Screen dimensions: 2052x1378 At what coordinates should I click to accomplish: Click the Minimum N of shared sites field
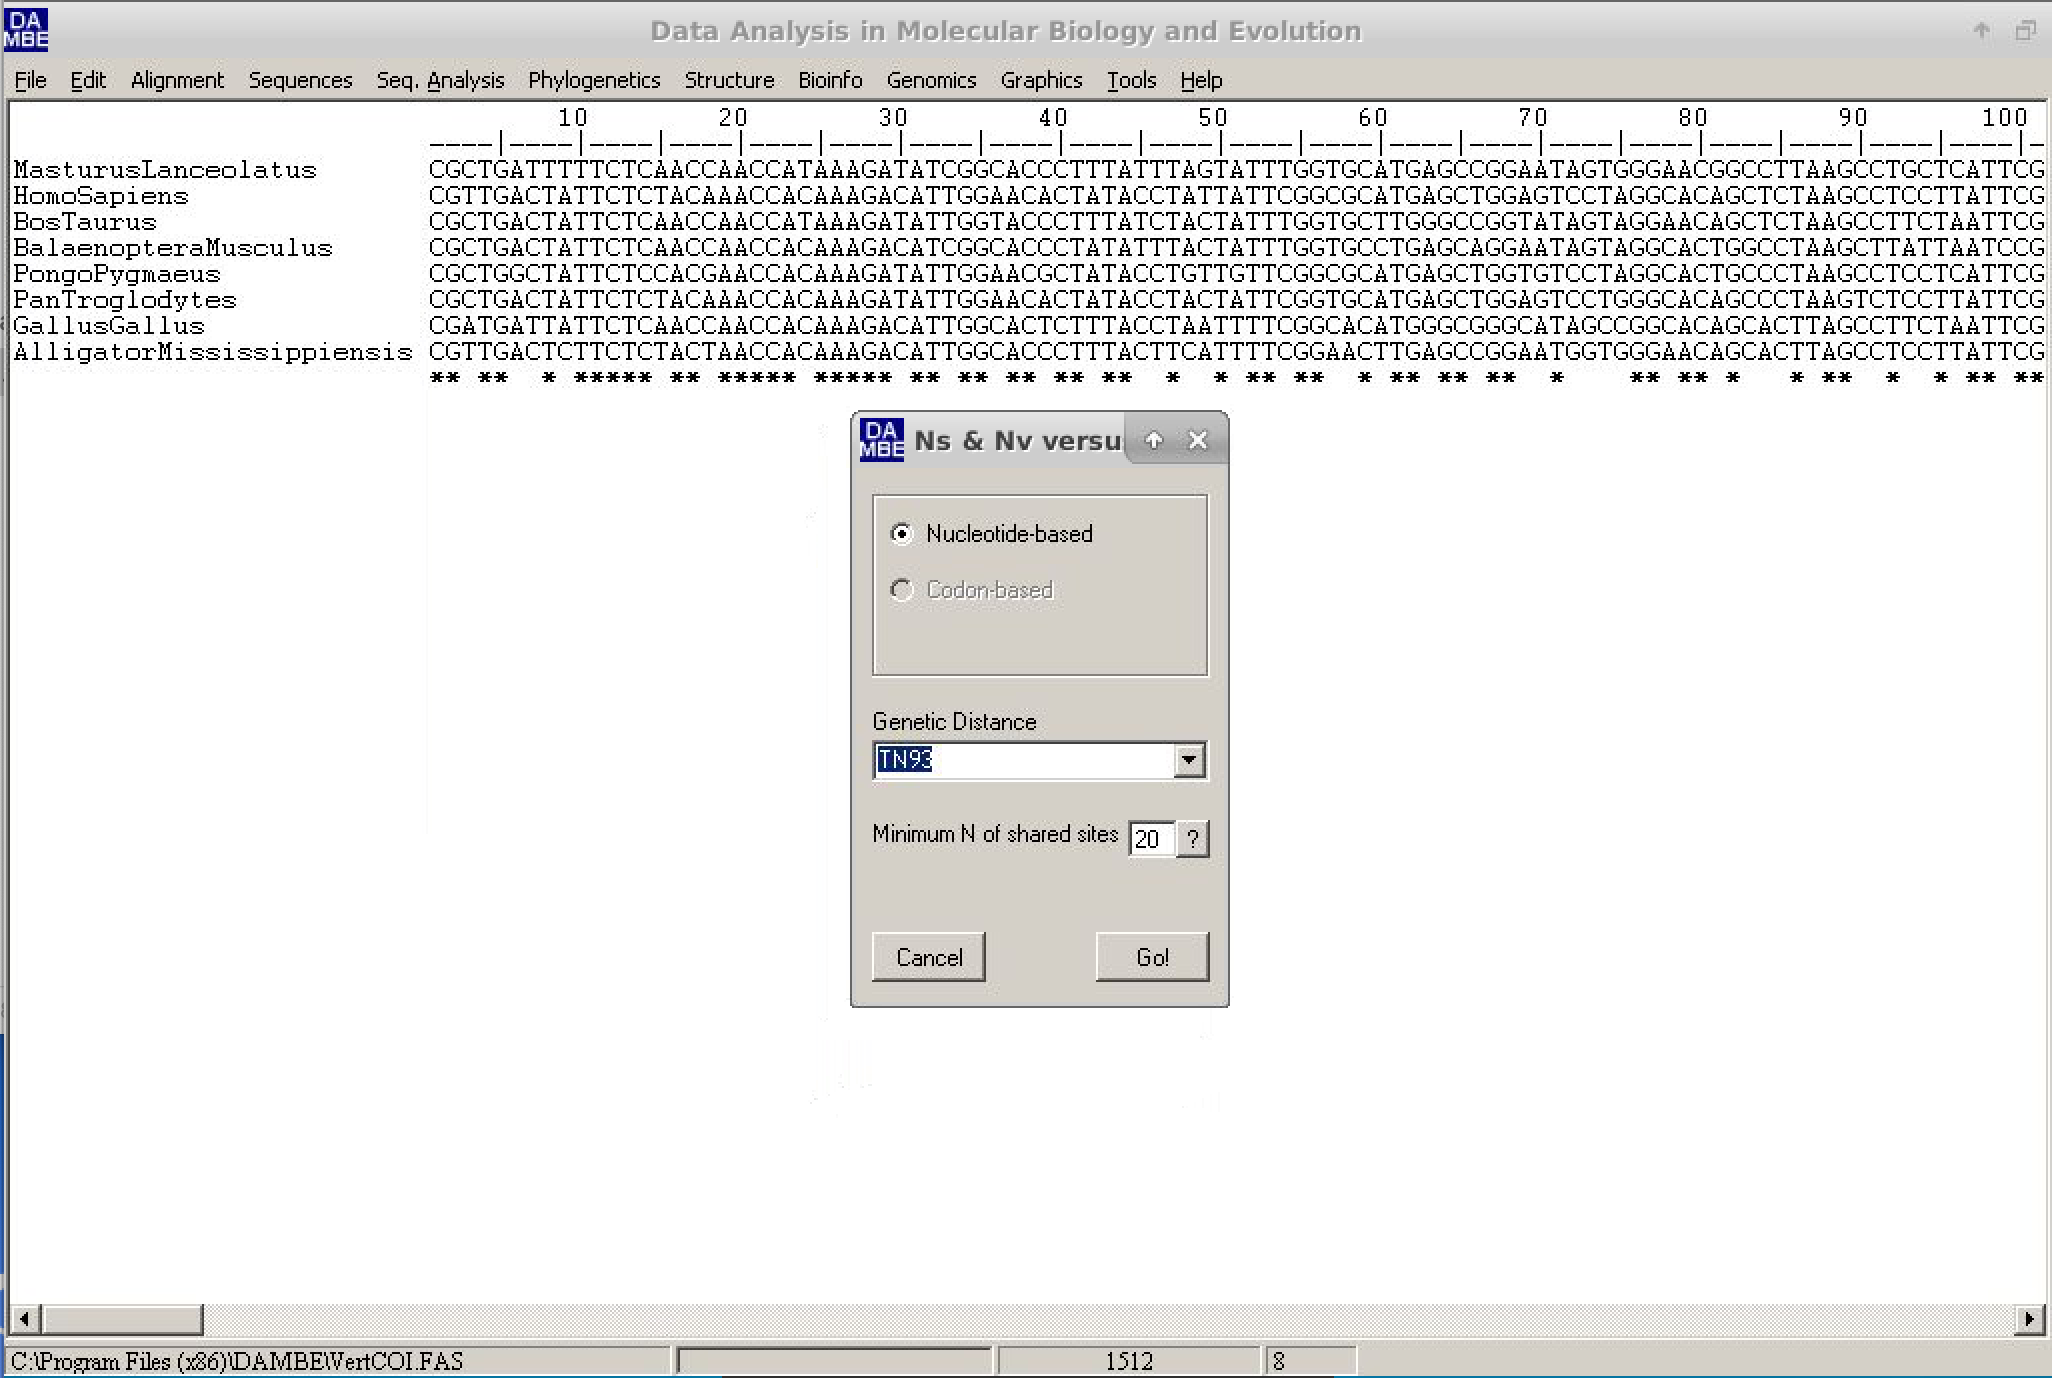1150,839
